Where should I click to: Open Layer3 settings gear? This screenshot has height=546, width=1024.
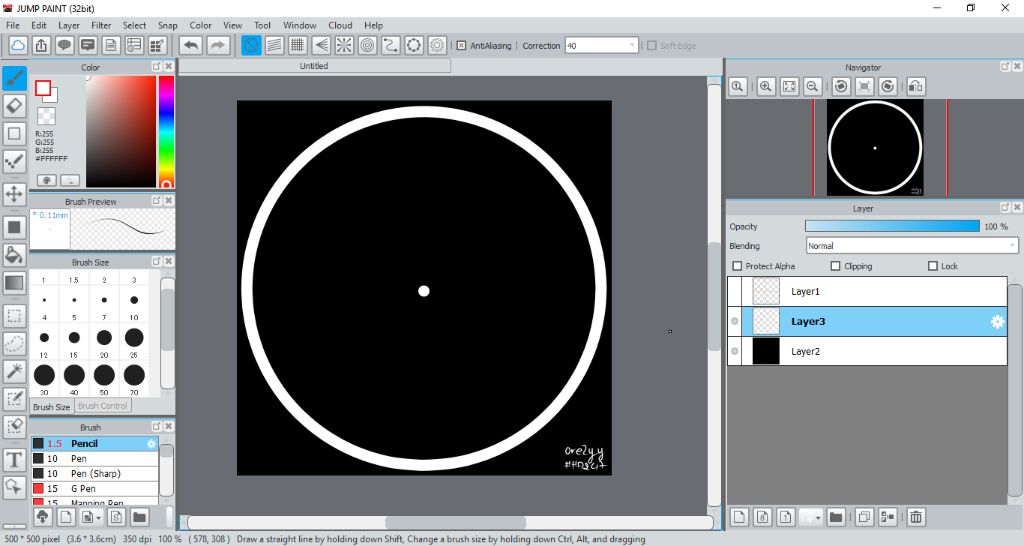[x=997, y=321]
